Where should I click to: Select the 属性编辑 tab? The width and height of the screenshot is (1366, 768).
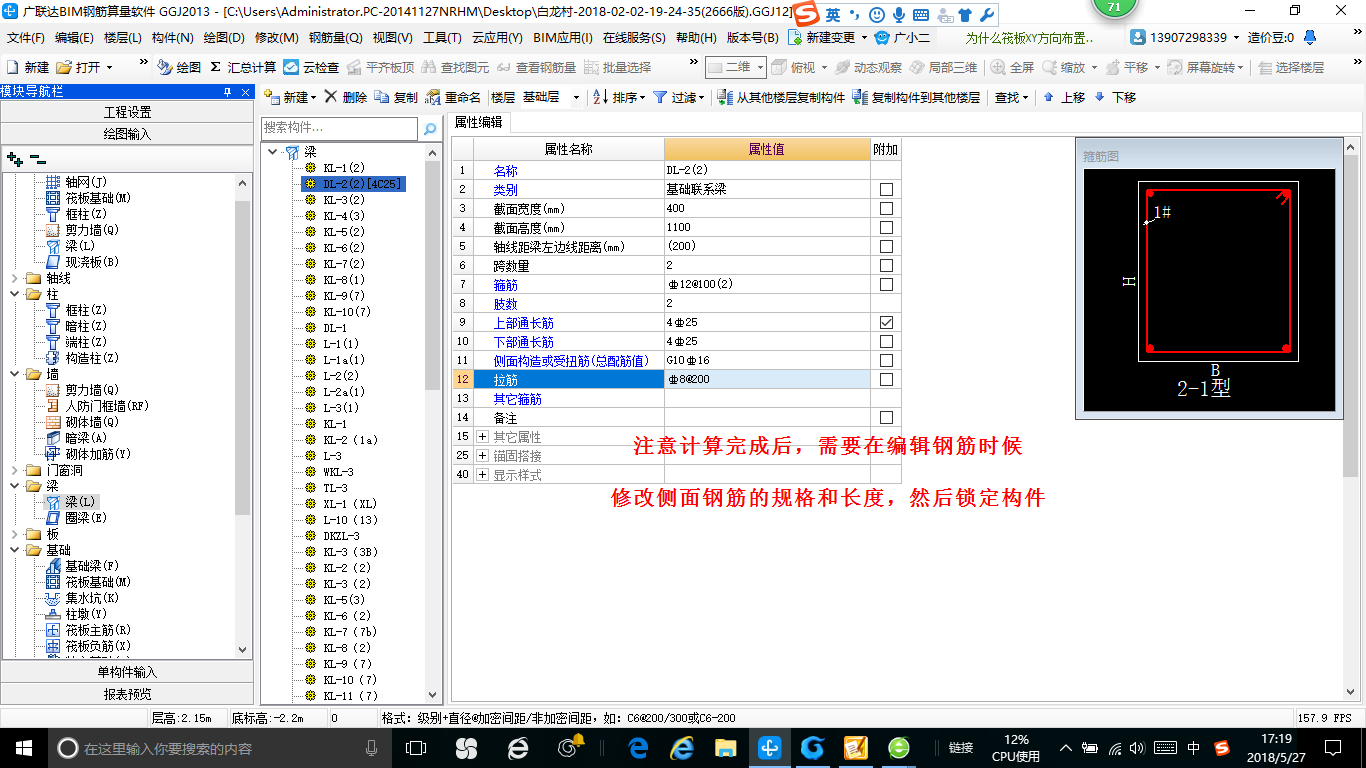(x=478, y=122)
